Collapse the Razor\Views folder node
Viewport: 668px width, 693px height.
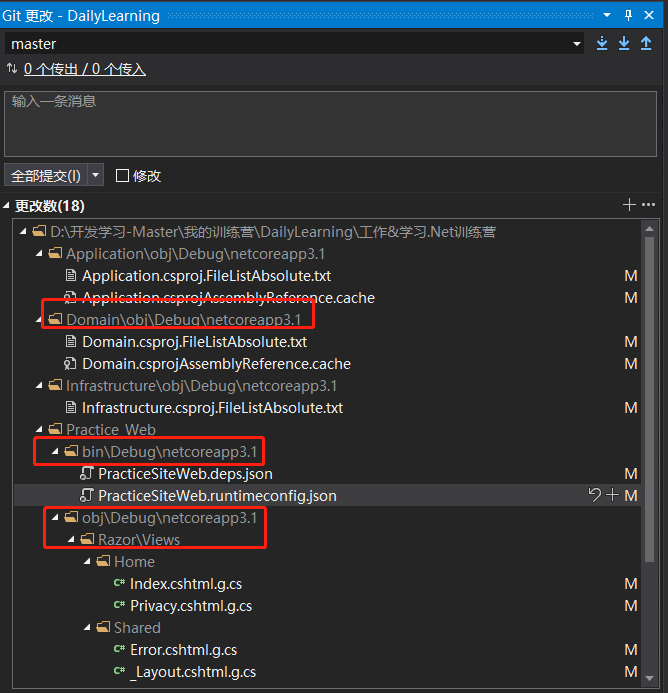click(71, 540)
